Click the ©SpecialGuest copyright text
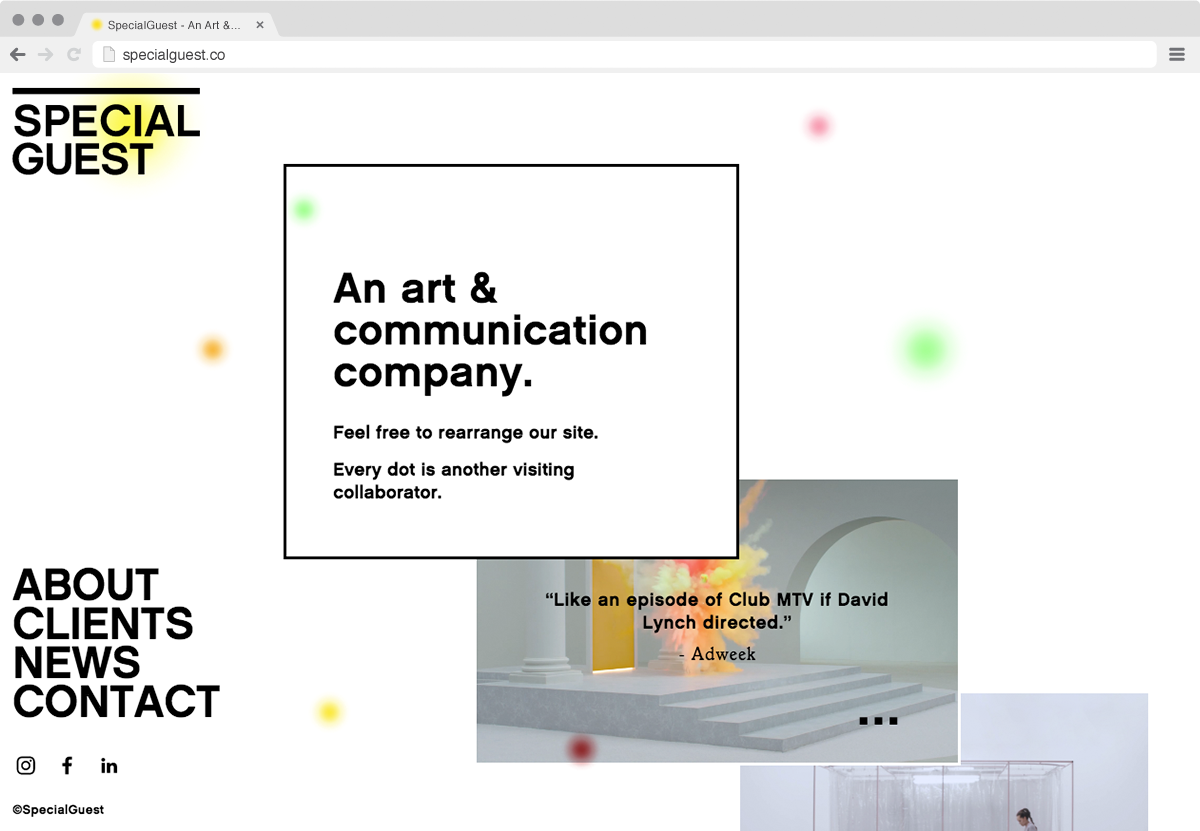 57,809
